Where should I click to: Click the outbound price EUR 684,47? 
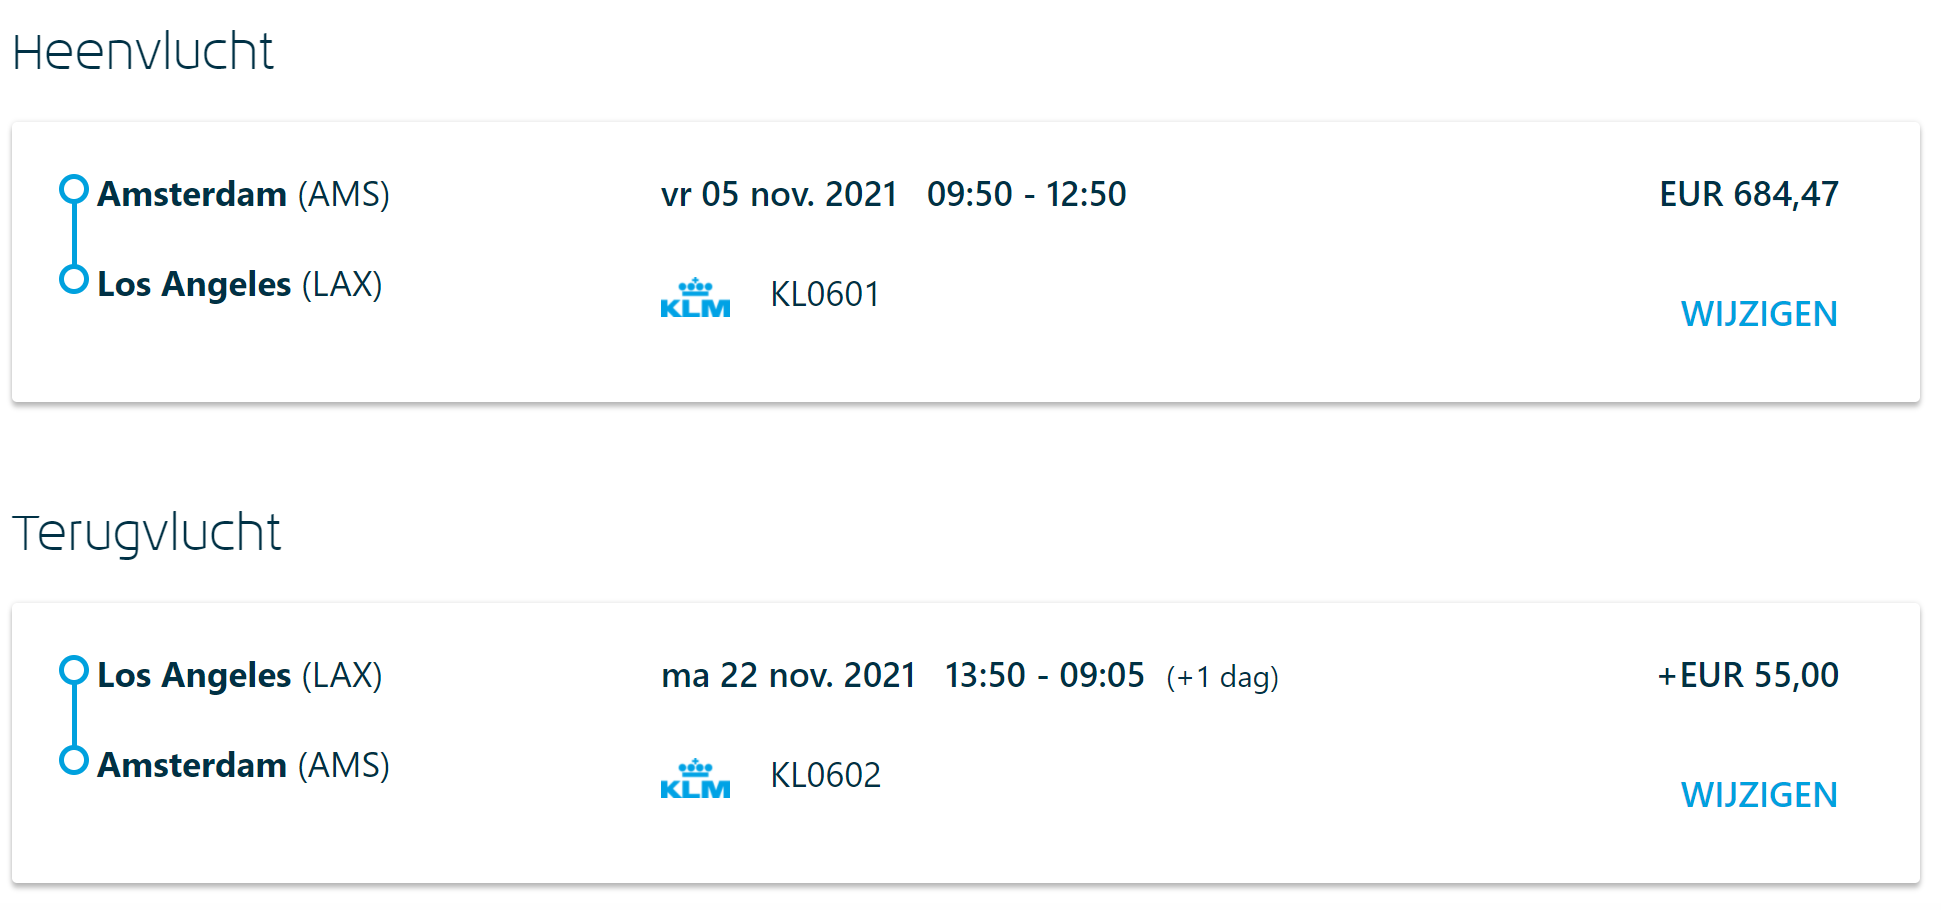(1749, 194)
